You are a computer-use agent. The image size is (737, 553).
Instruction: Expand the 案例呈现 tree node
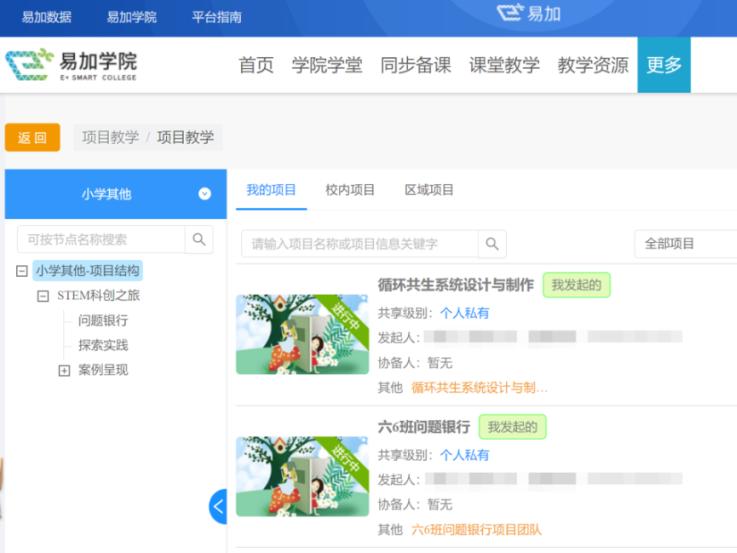pos(64,370)
